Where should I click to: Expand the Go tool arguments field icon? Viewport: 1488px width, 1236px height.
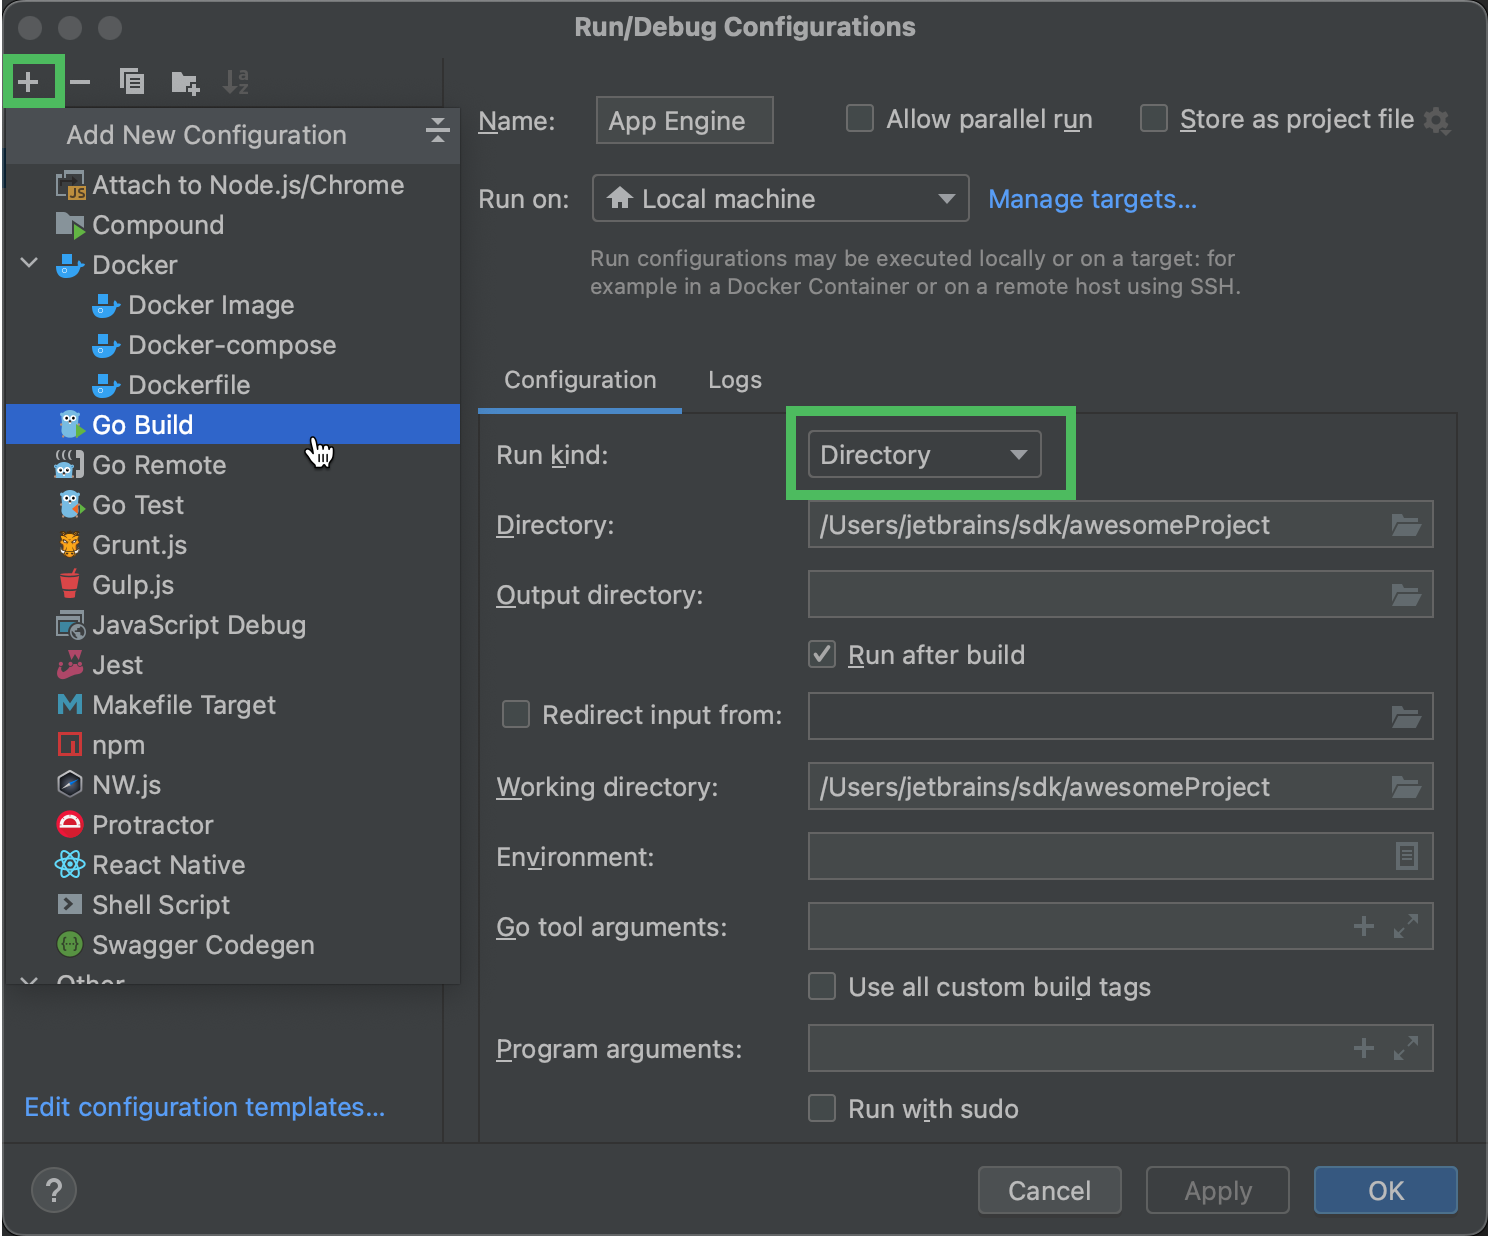click(1408, 926)
